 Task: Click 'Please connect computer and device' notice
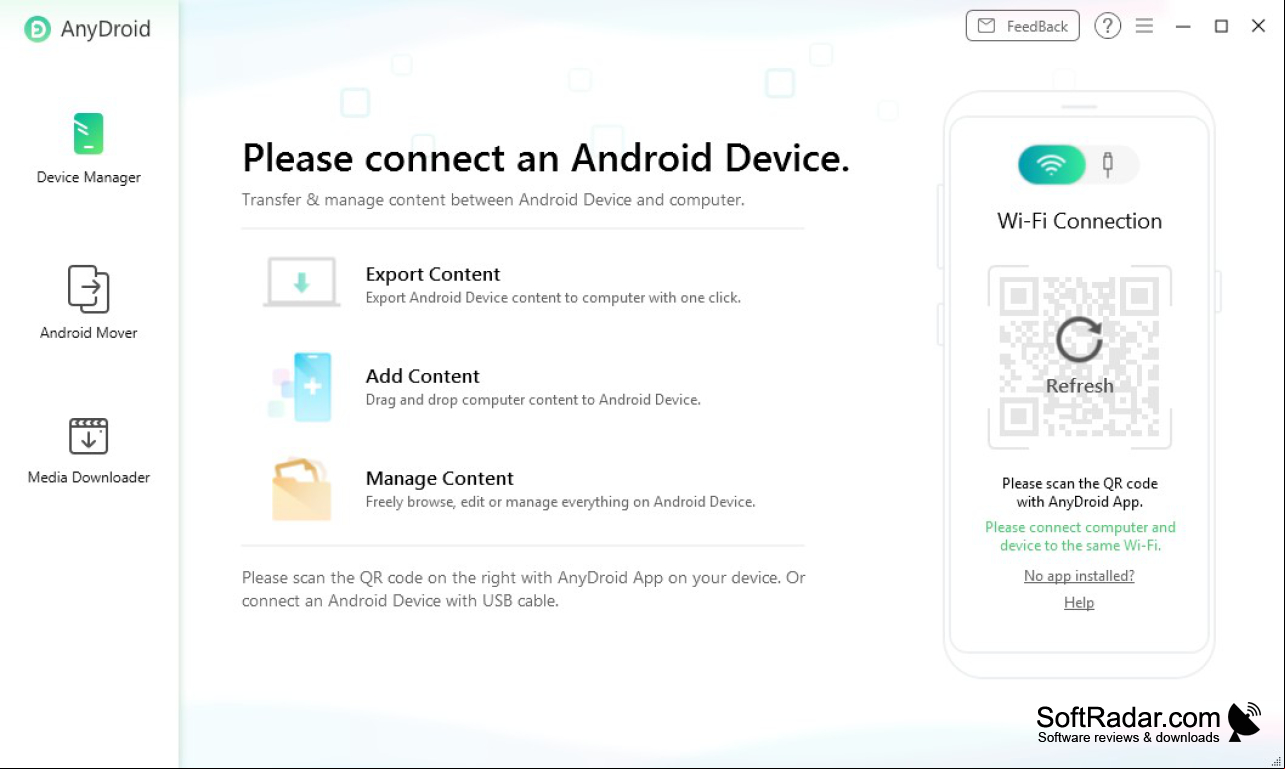tap(1080, 536)
